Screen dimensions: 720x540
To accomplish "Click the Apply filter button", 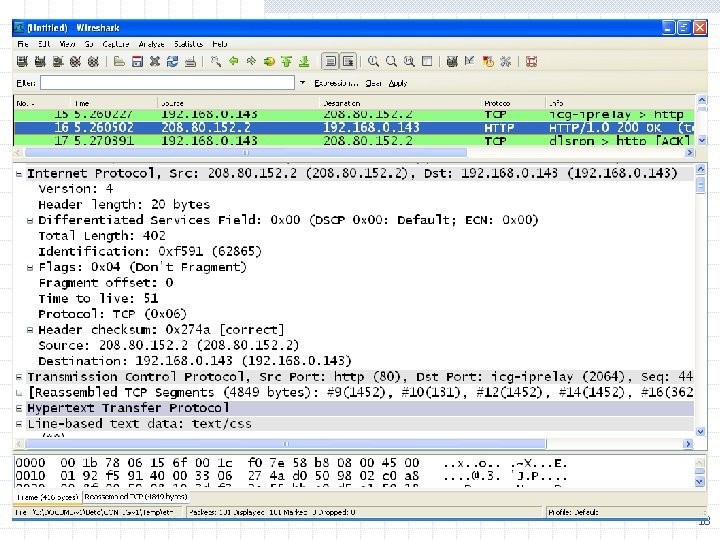I will pyautogui.click(x=398, y=83).
